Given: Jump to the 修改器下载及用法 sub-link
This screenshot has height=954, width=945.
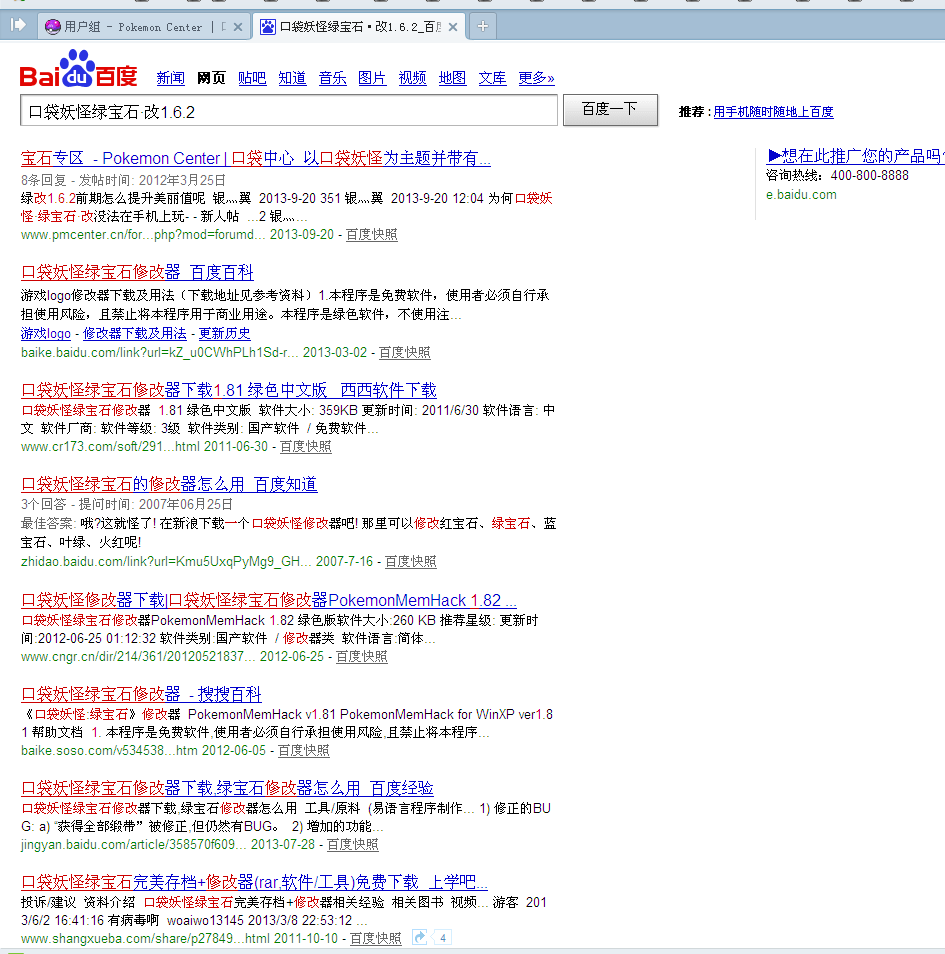Looking at the screenshot, I should pyautogui.click(x=134, y=333).
